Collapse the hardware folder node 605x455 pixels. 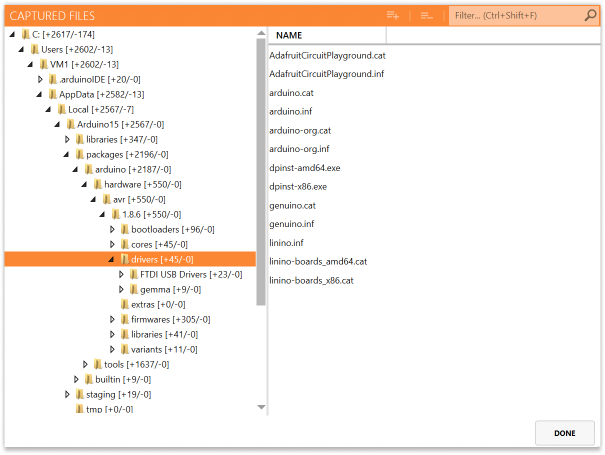(x=84, y=184)
